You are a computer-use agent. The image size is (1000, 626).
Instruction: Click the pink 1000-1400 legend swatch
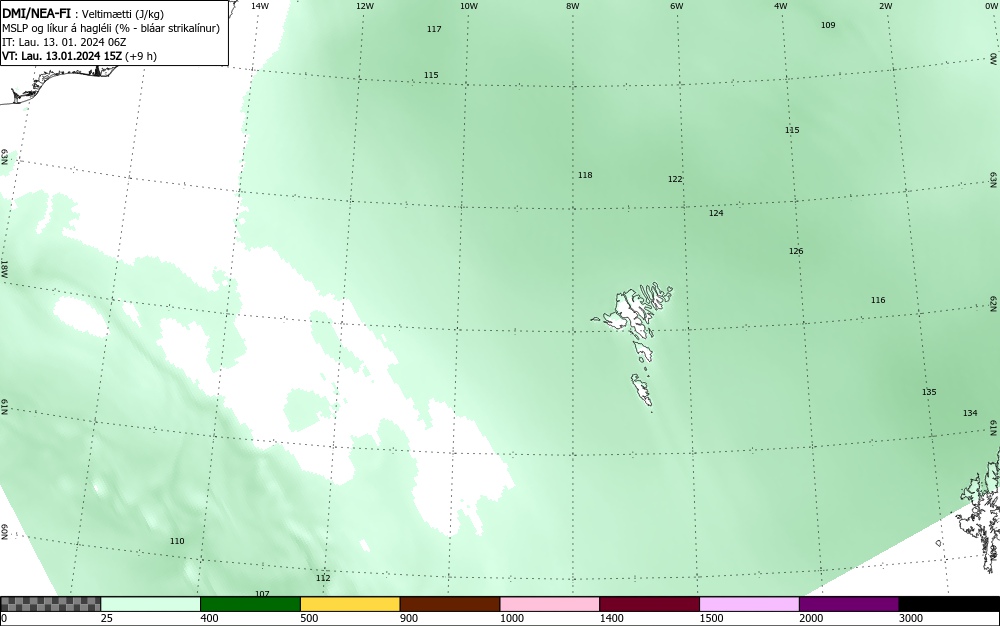coord(550,604)
